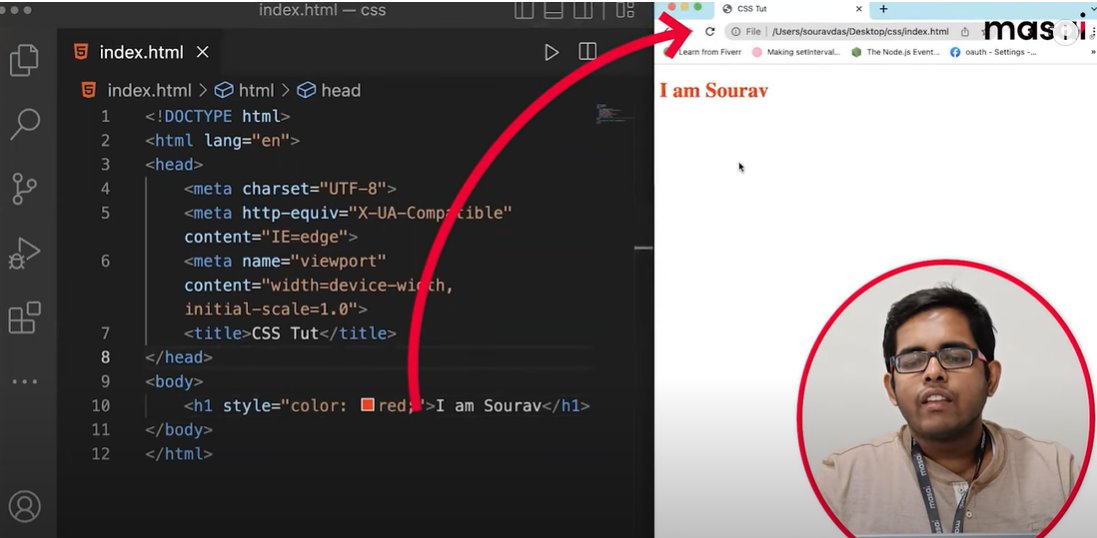The width and height of the screenshot is (1097, 538).
Task: Click line number 8 in the gutter
Action: click(x=105, y=358)
